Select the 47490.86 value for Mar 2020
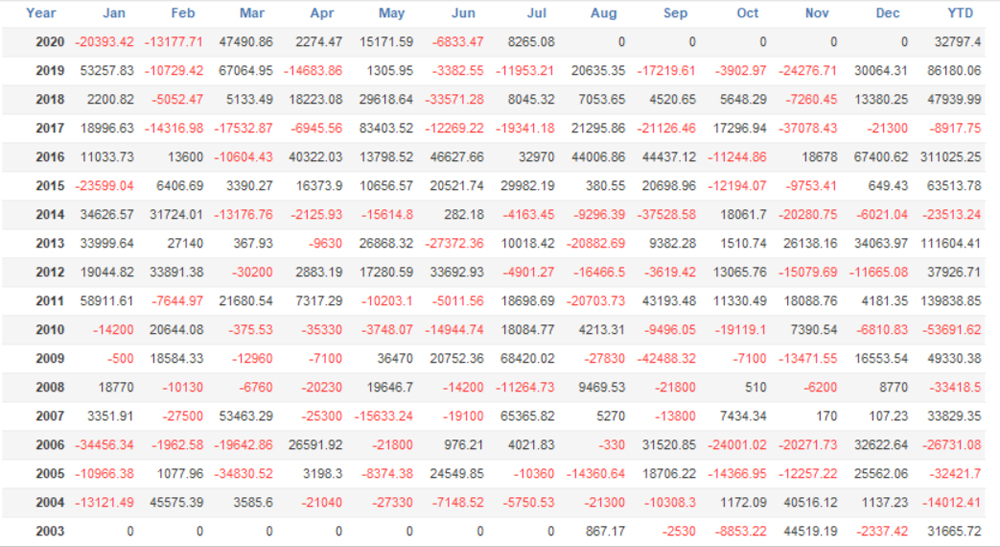 (x=244, y=42)
